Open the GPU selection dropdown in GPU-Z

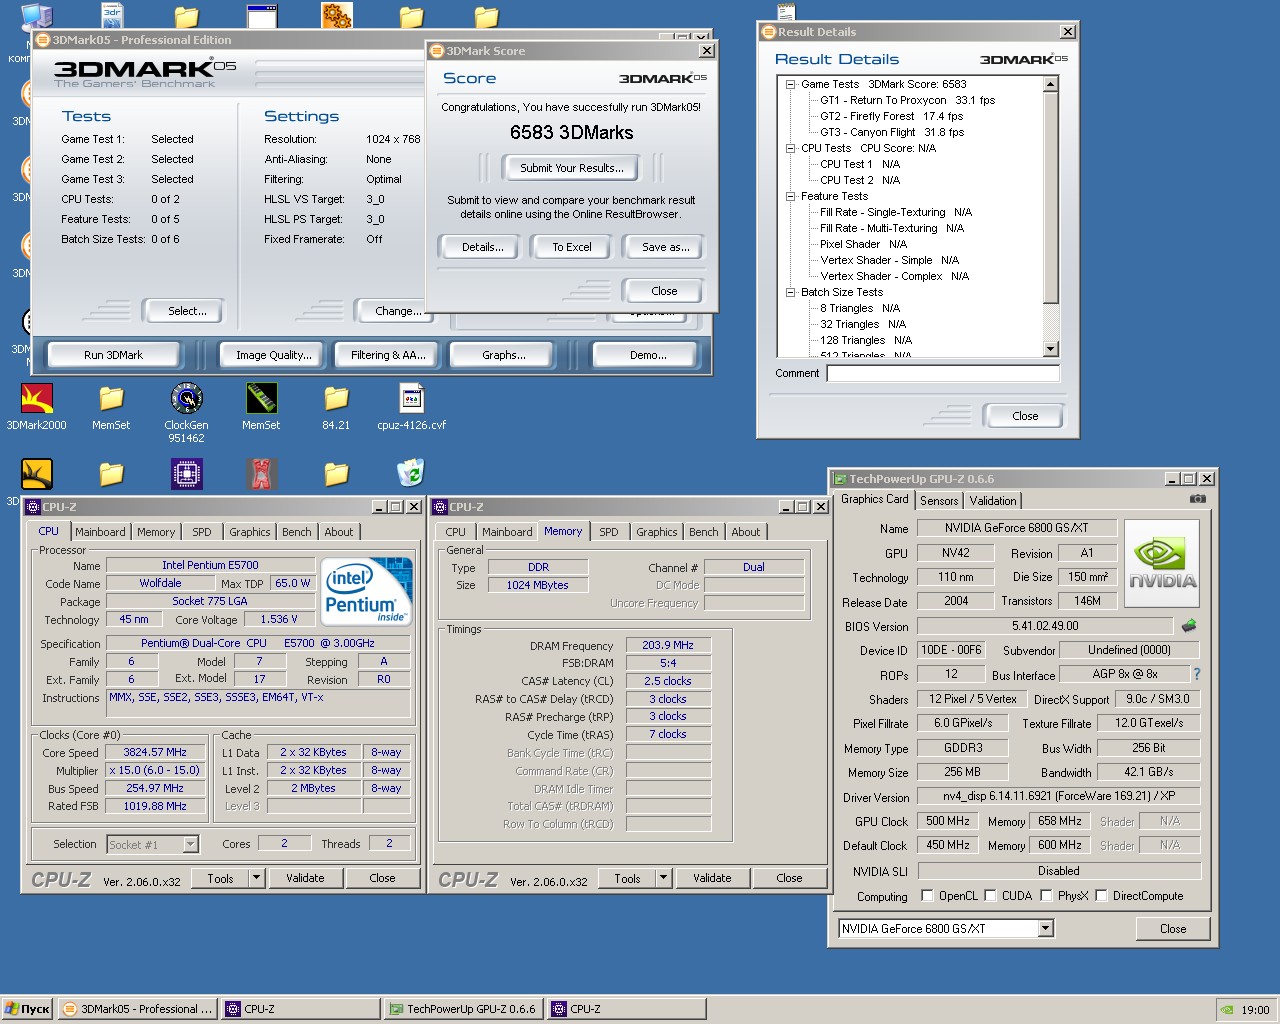[x=1045, y=929]
